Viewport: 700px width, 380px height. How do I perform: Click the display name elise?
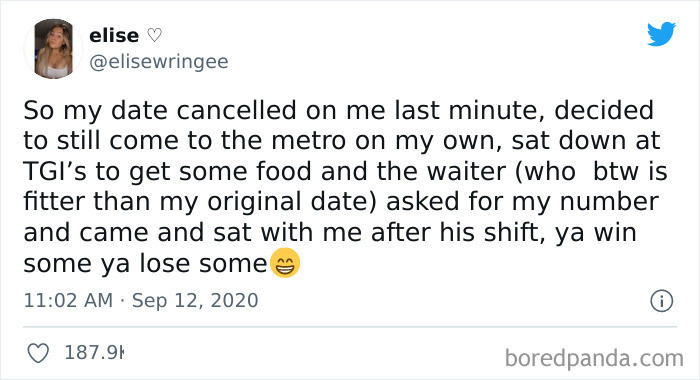point(114,35)
